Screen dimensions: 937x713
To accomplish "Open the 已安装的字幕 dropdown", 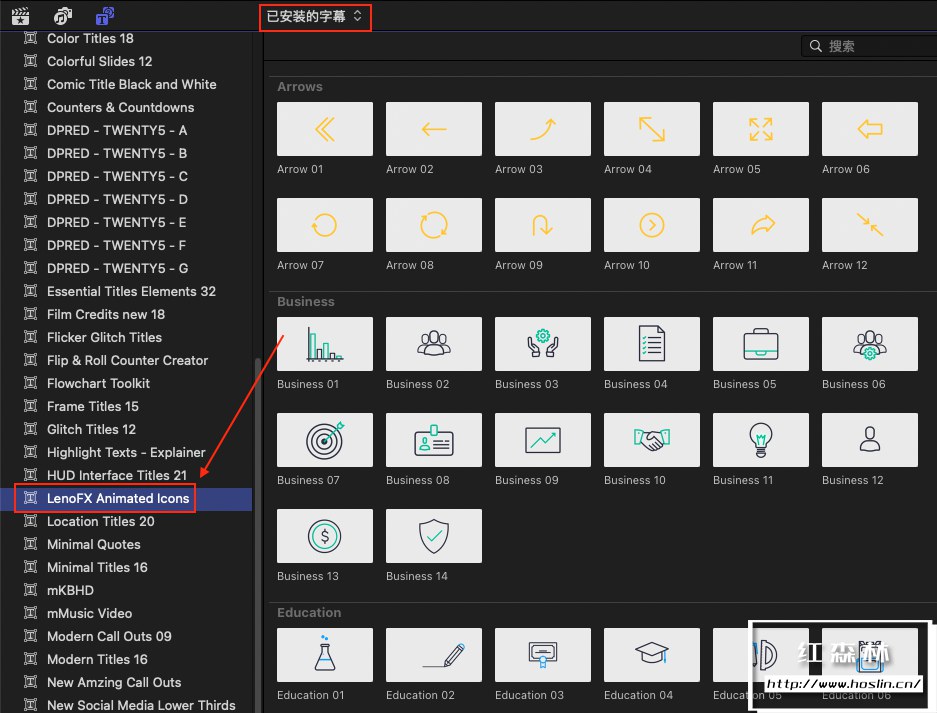I will (314, 16).
